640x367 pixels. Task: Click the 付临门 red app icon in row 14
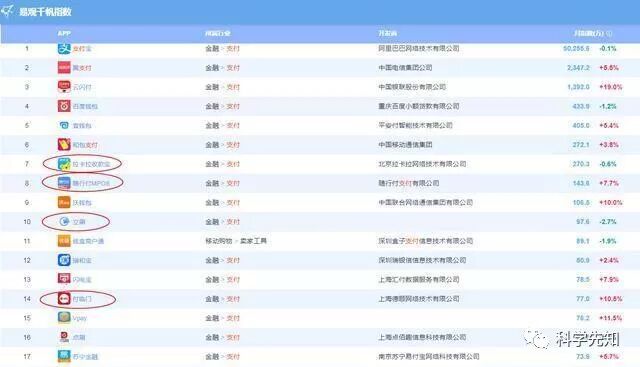point(64,299)
